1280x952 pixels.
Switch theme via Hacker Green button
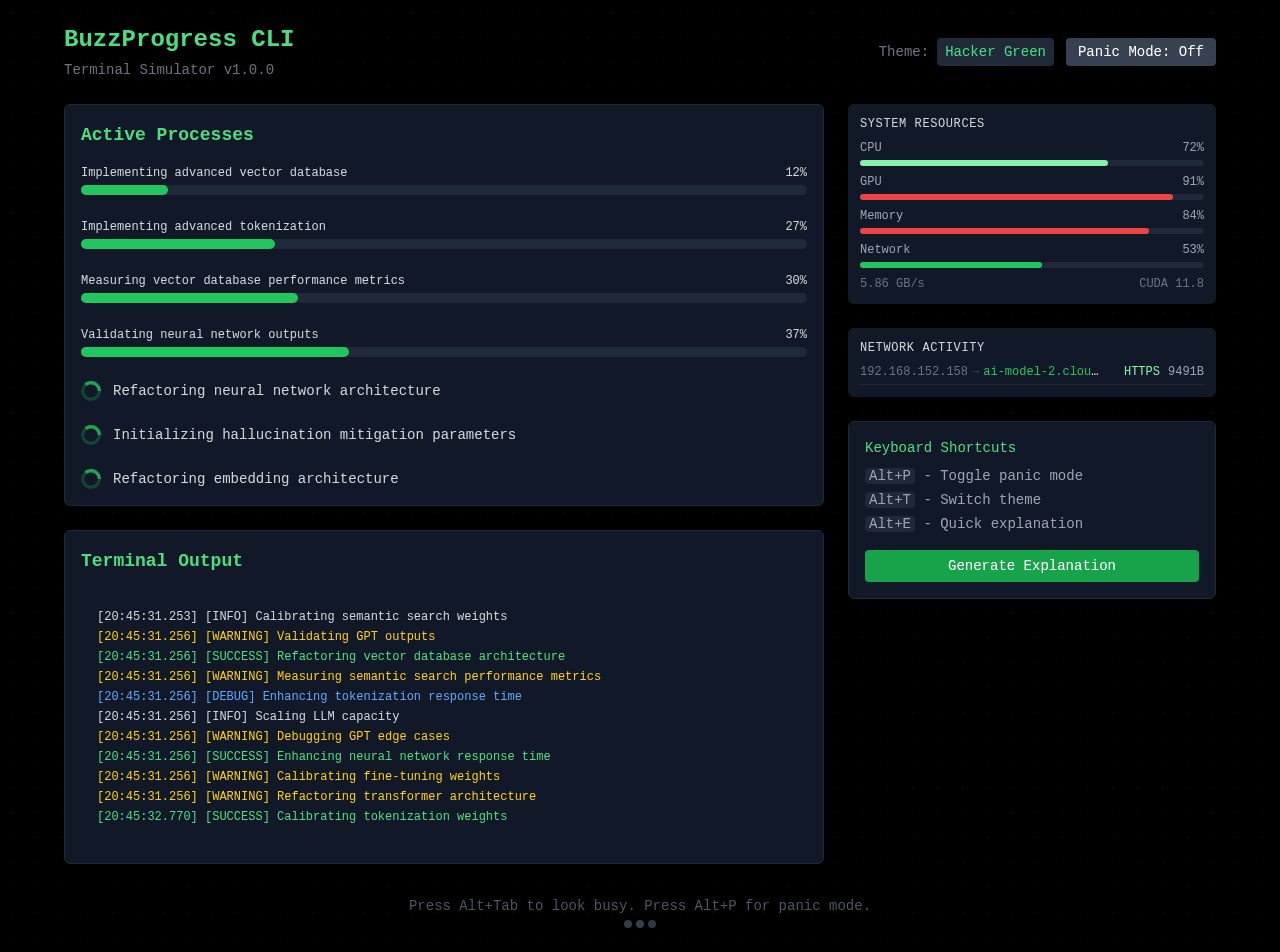[x=995, y=52]
